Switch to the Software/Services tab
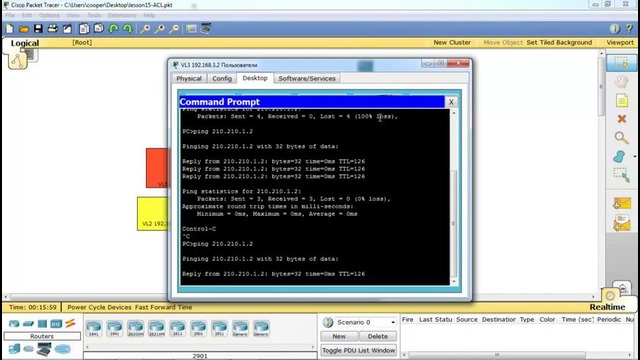Viewport: 640px width, 360px height. click(x=307, y=78)
